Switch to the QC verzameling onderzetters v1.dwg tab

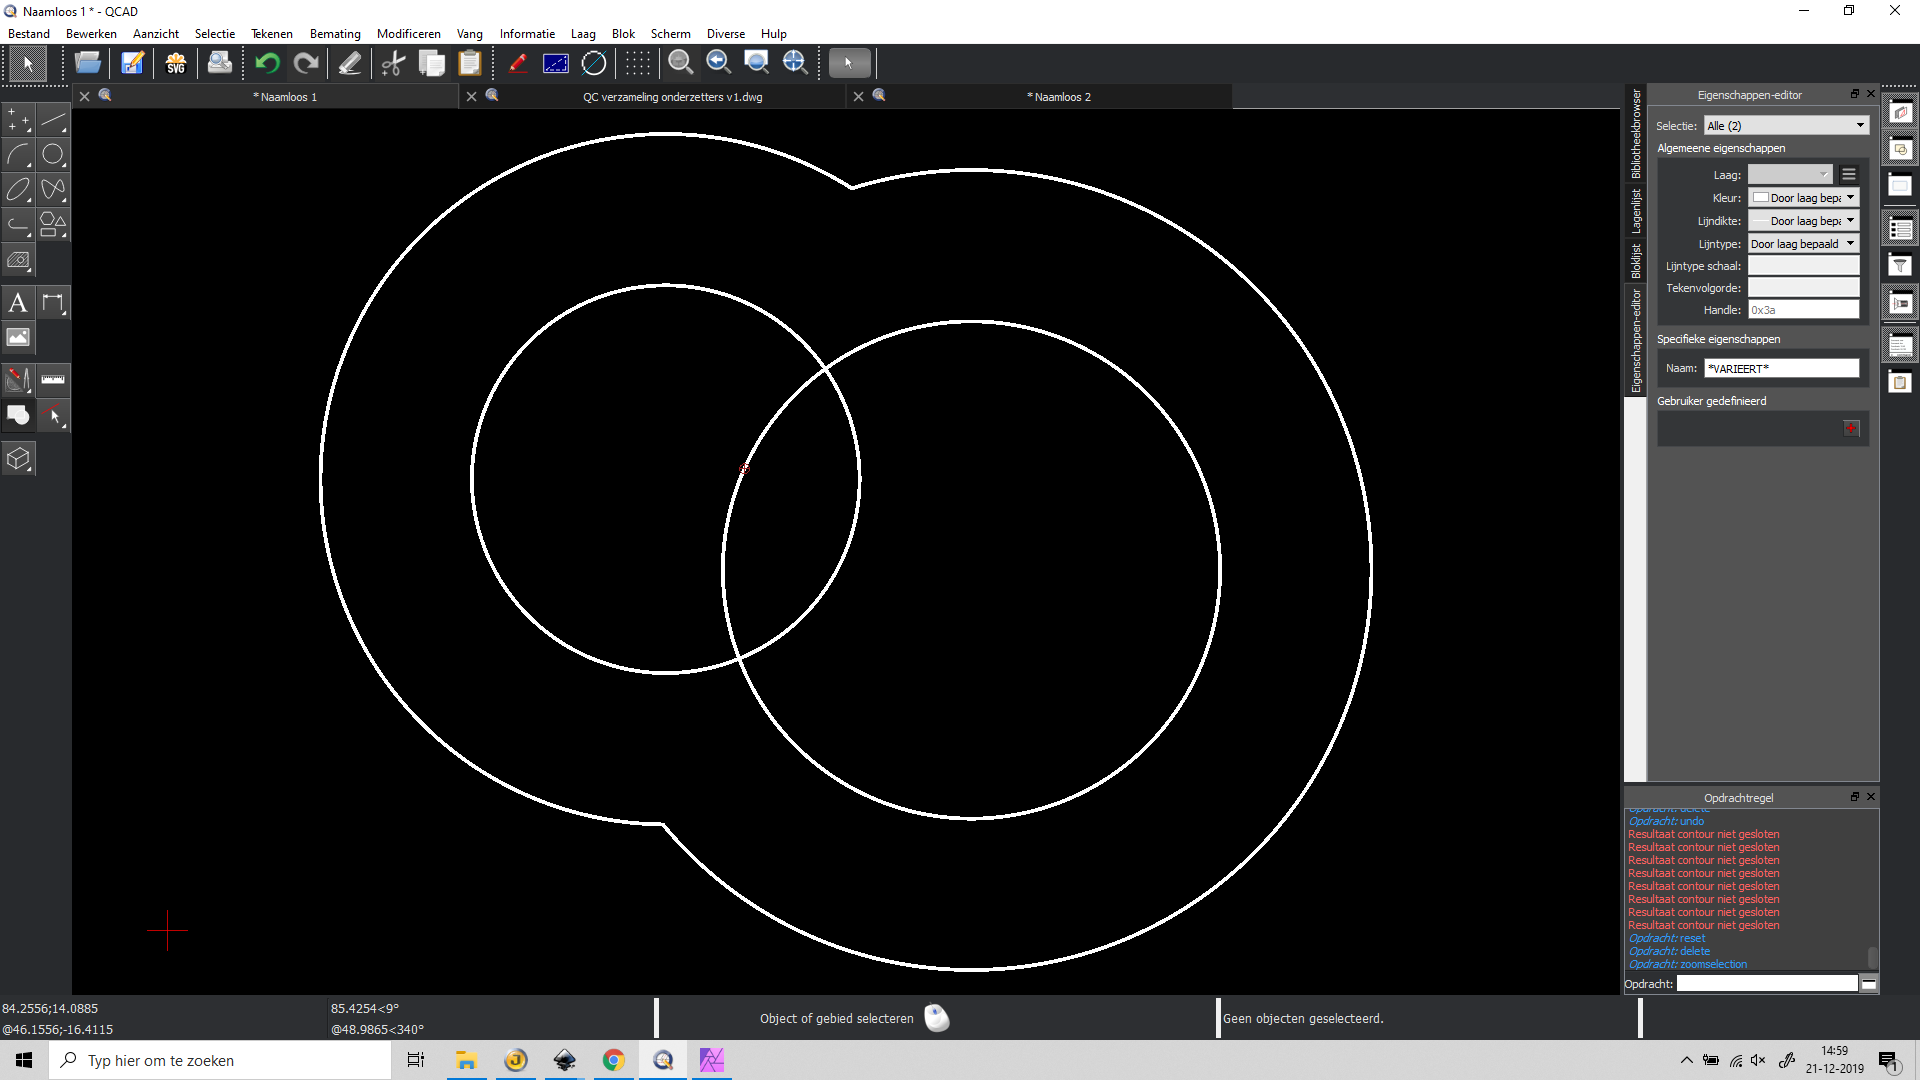pos(672,97)
